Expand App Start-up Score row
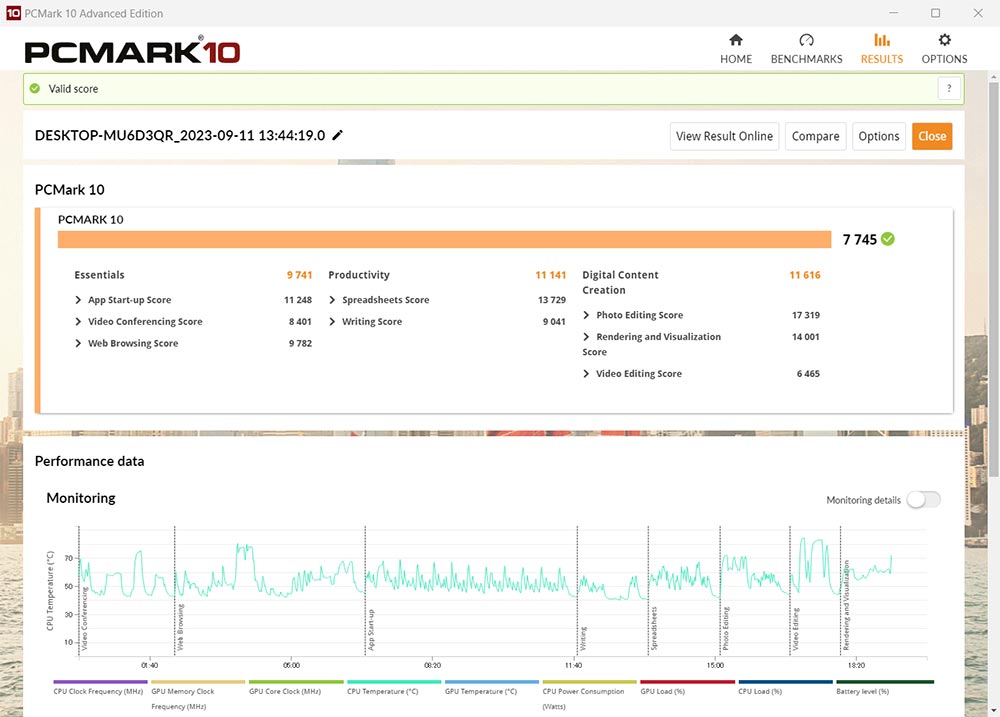This screenshot has height=717, width=1000. pos(79,300)
